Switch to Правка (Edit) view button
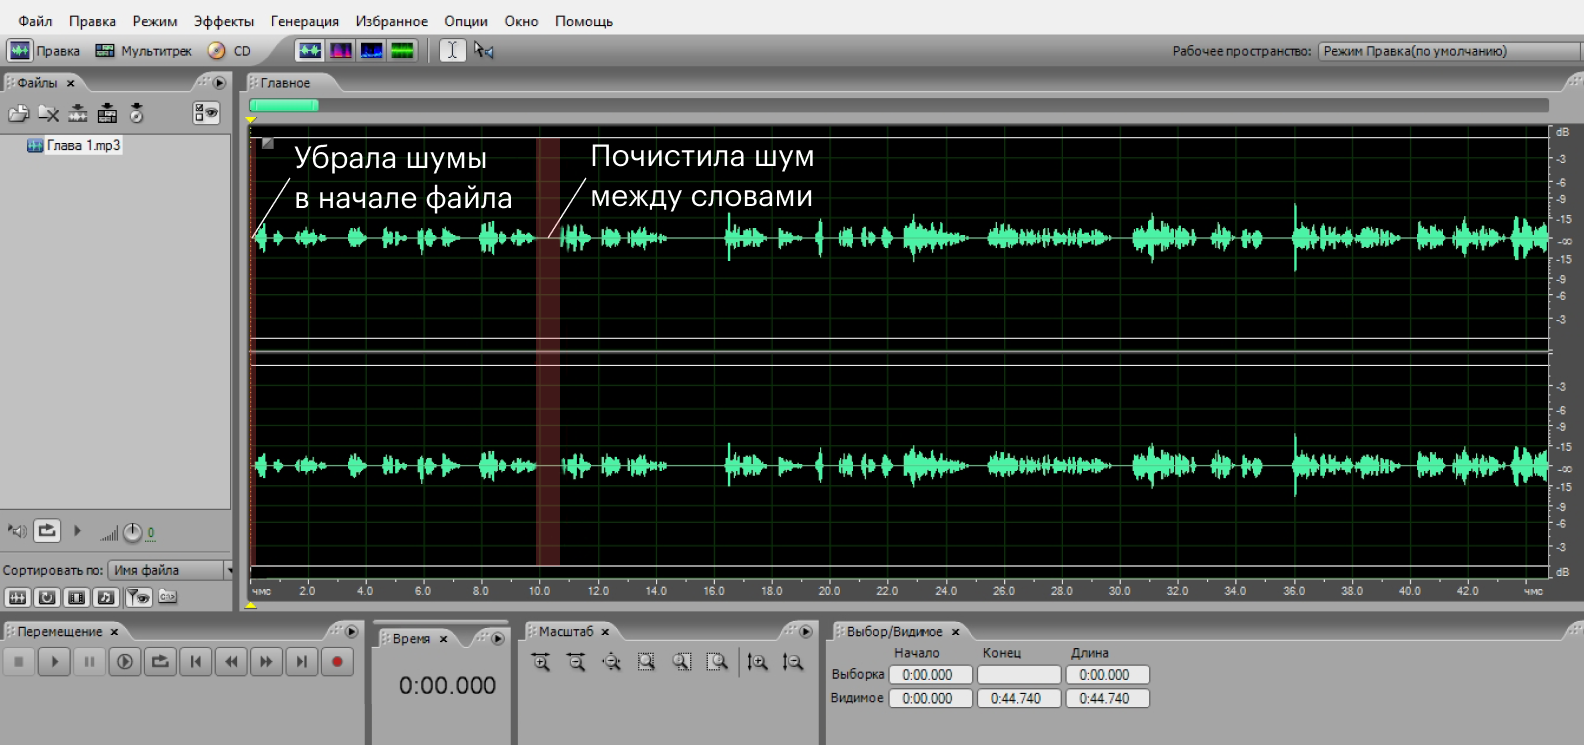This screenshot has width=1584, height=745. pyautogui.click(x=44, y=51)
